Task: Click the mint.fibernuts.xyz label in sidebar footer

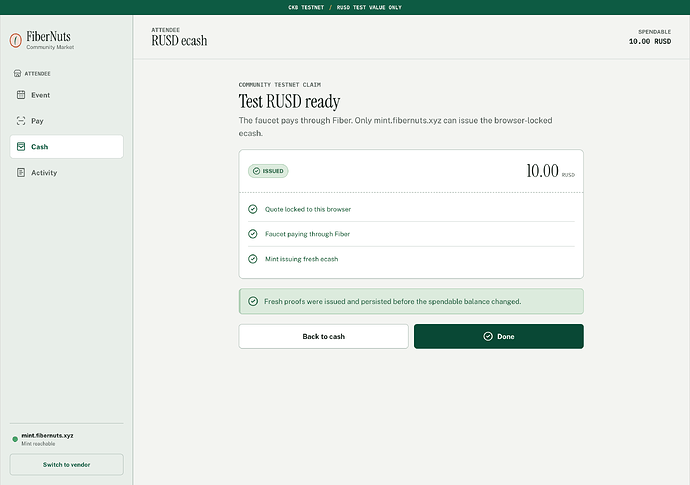Action: point(47,435)
